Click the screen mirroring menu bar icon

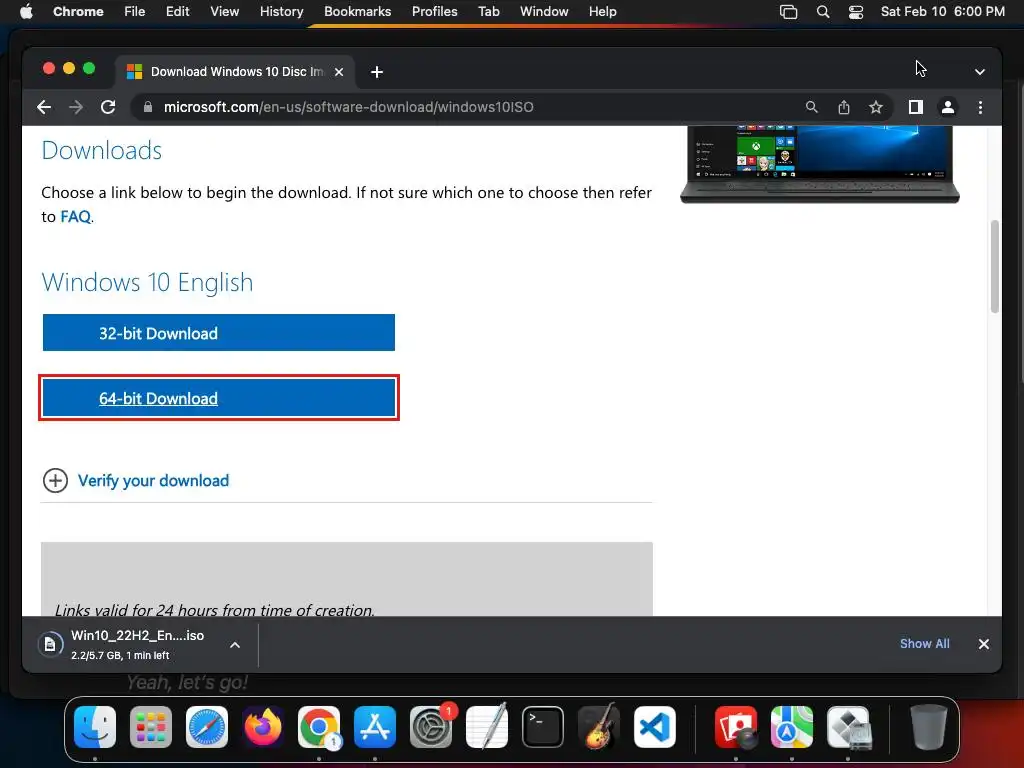[x=788, y=12]
